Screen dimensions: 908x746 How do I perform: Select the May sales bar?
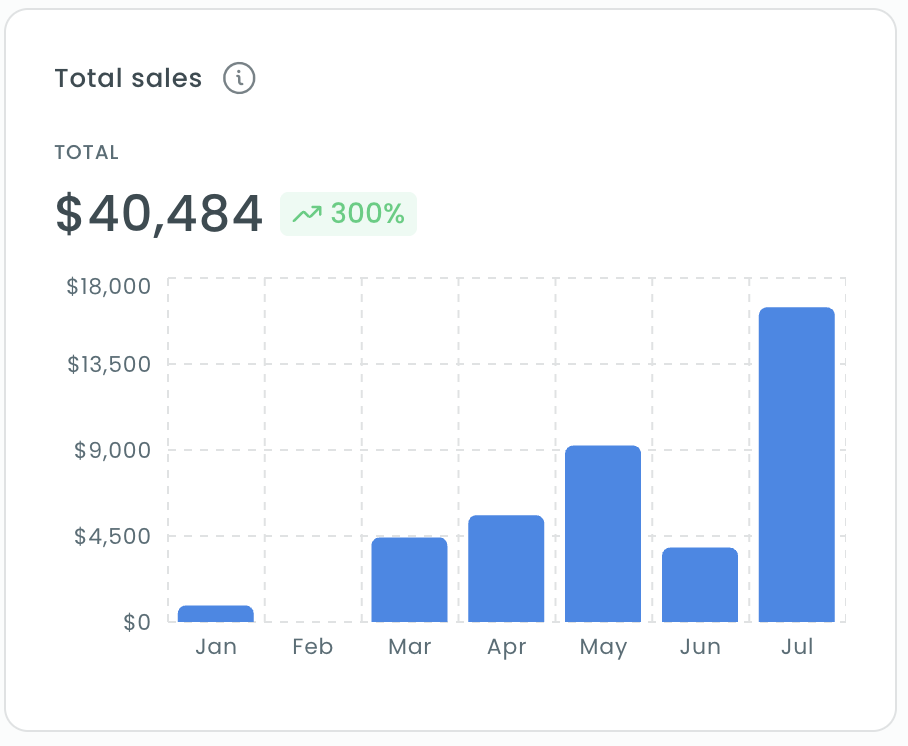tap(603, 533)
